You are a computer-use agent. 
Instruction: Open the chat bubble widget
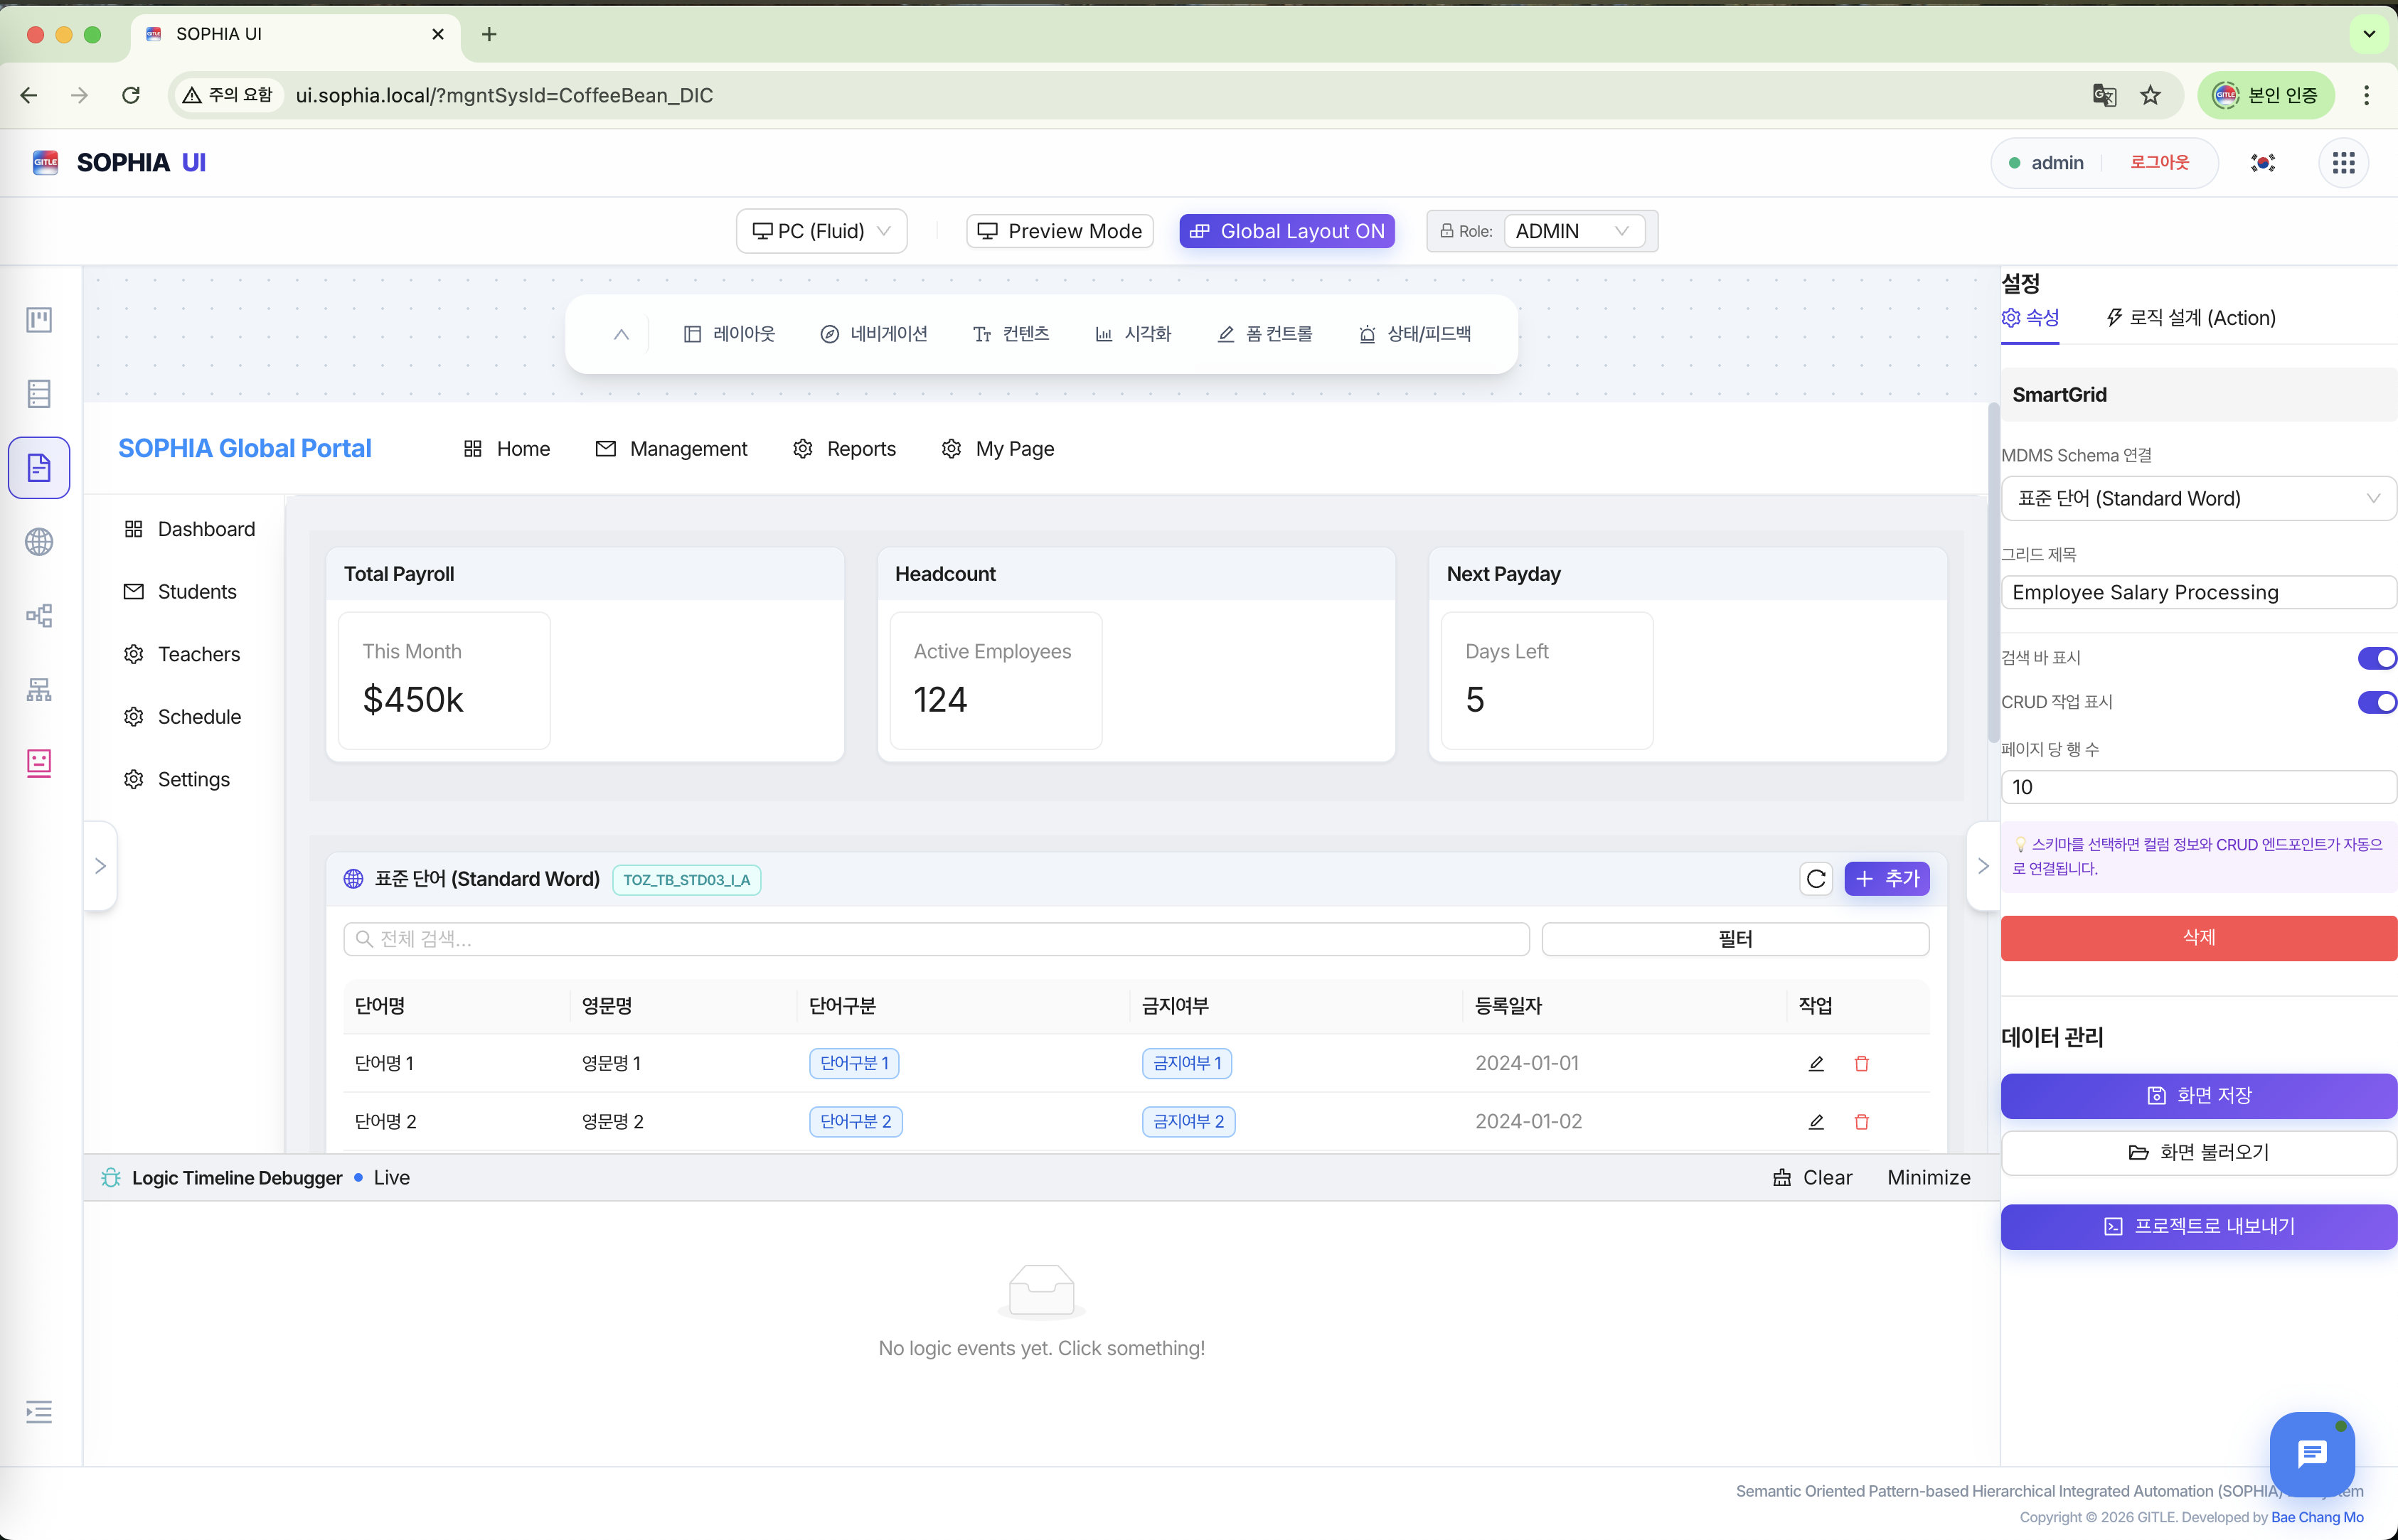(x=2312, y=1454)
